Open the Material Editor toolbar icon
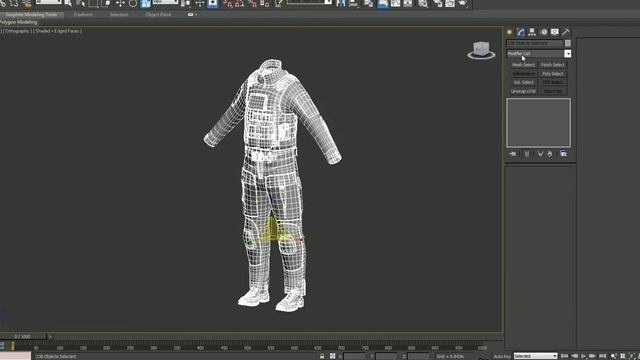Viewport: 640px width, 360px height. click(423, 3)
